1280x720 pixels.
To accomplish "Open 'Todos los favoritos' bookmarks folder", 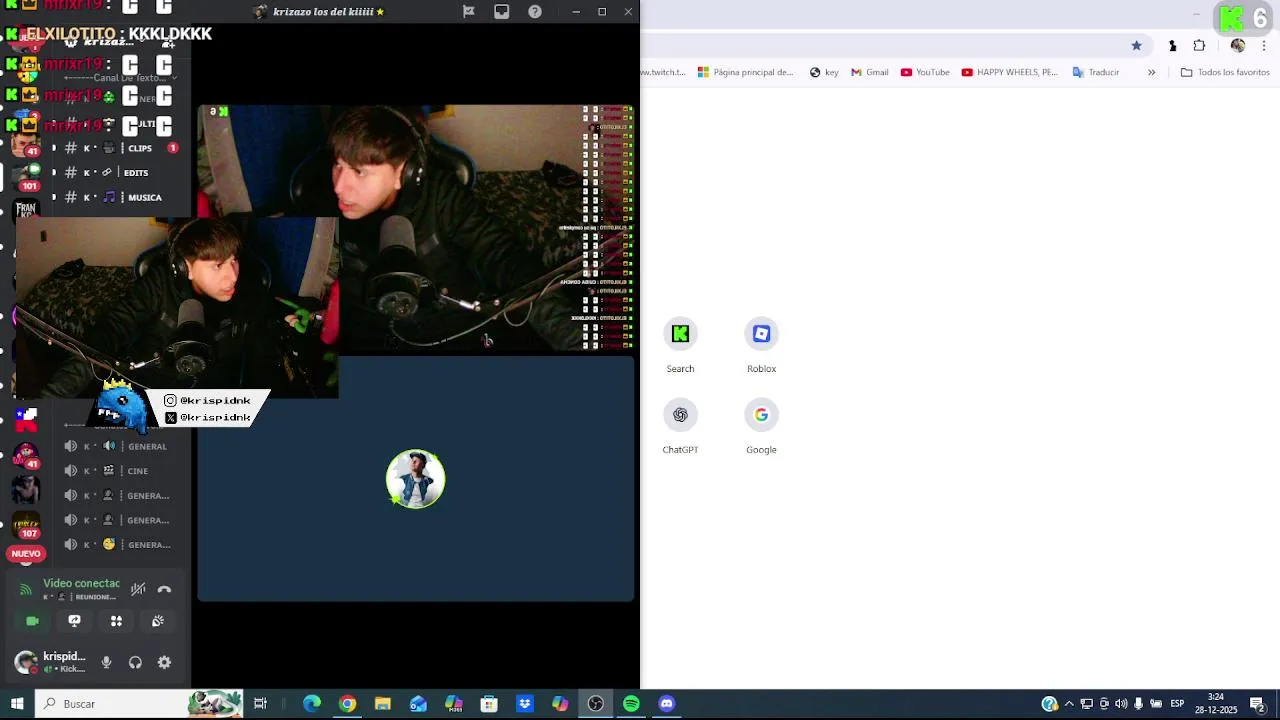I will (1225, 72).
